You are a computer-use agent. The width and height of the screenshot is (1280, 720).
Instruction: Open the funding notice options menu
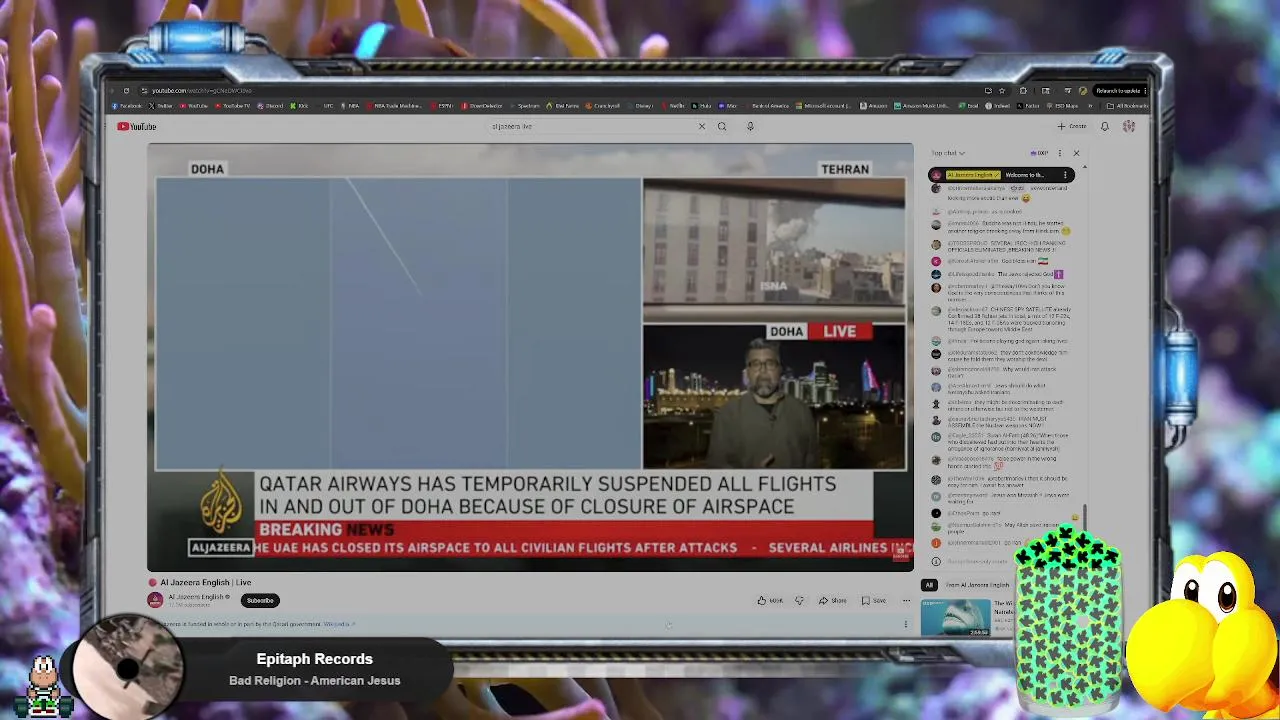(x=906, y=624)
